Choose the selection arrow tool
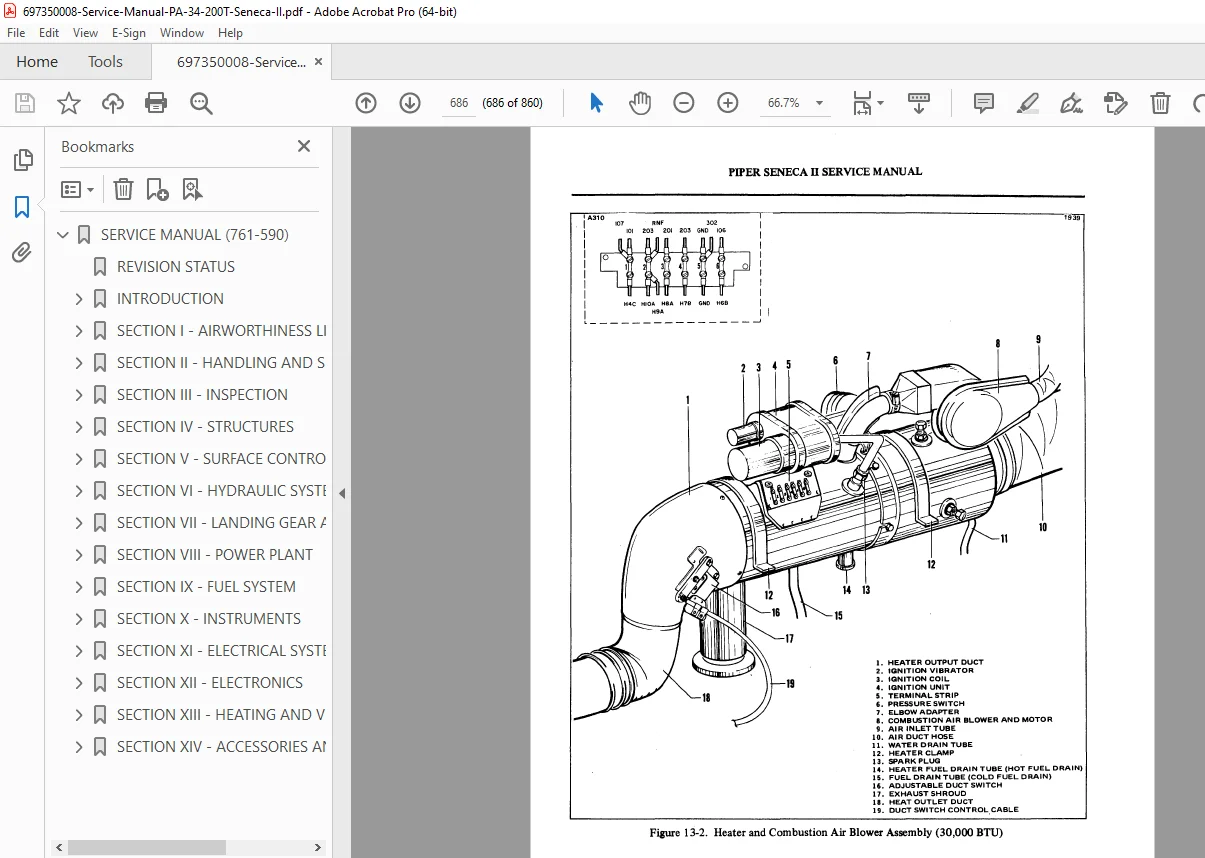This screenshot has width=1205, height=858. click(x=596, y=103)
